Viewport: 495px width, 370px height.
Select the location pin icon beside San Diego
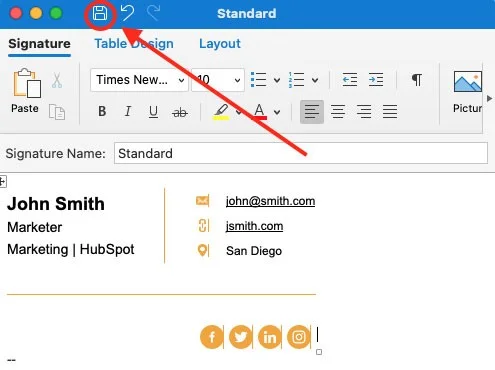(x=202, y=250)
